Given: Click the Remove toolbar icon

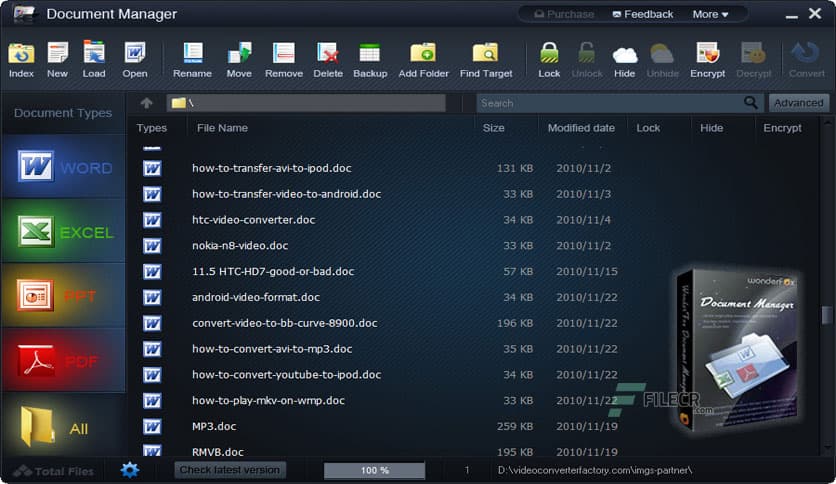Looking at the screenshot, I should [284, 53].
